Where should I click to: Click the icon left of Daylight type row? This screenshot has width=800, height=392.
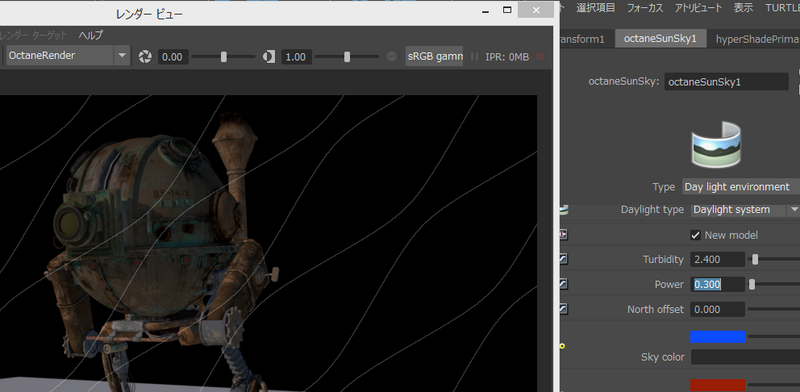(x=563, y=209)
